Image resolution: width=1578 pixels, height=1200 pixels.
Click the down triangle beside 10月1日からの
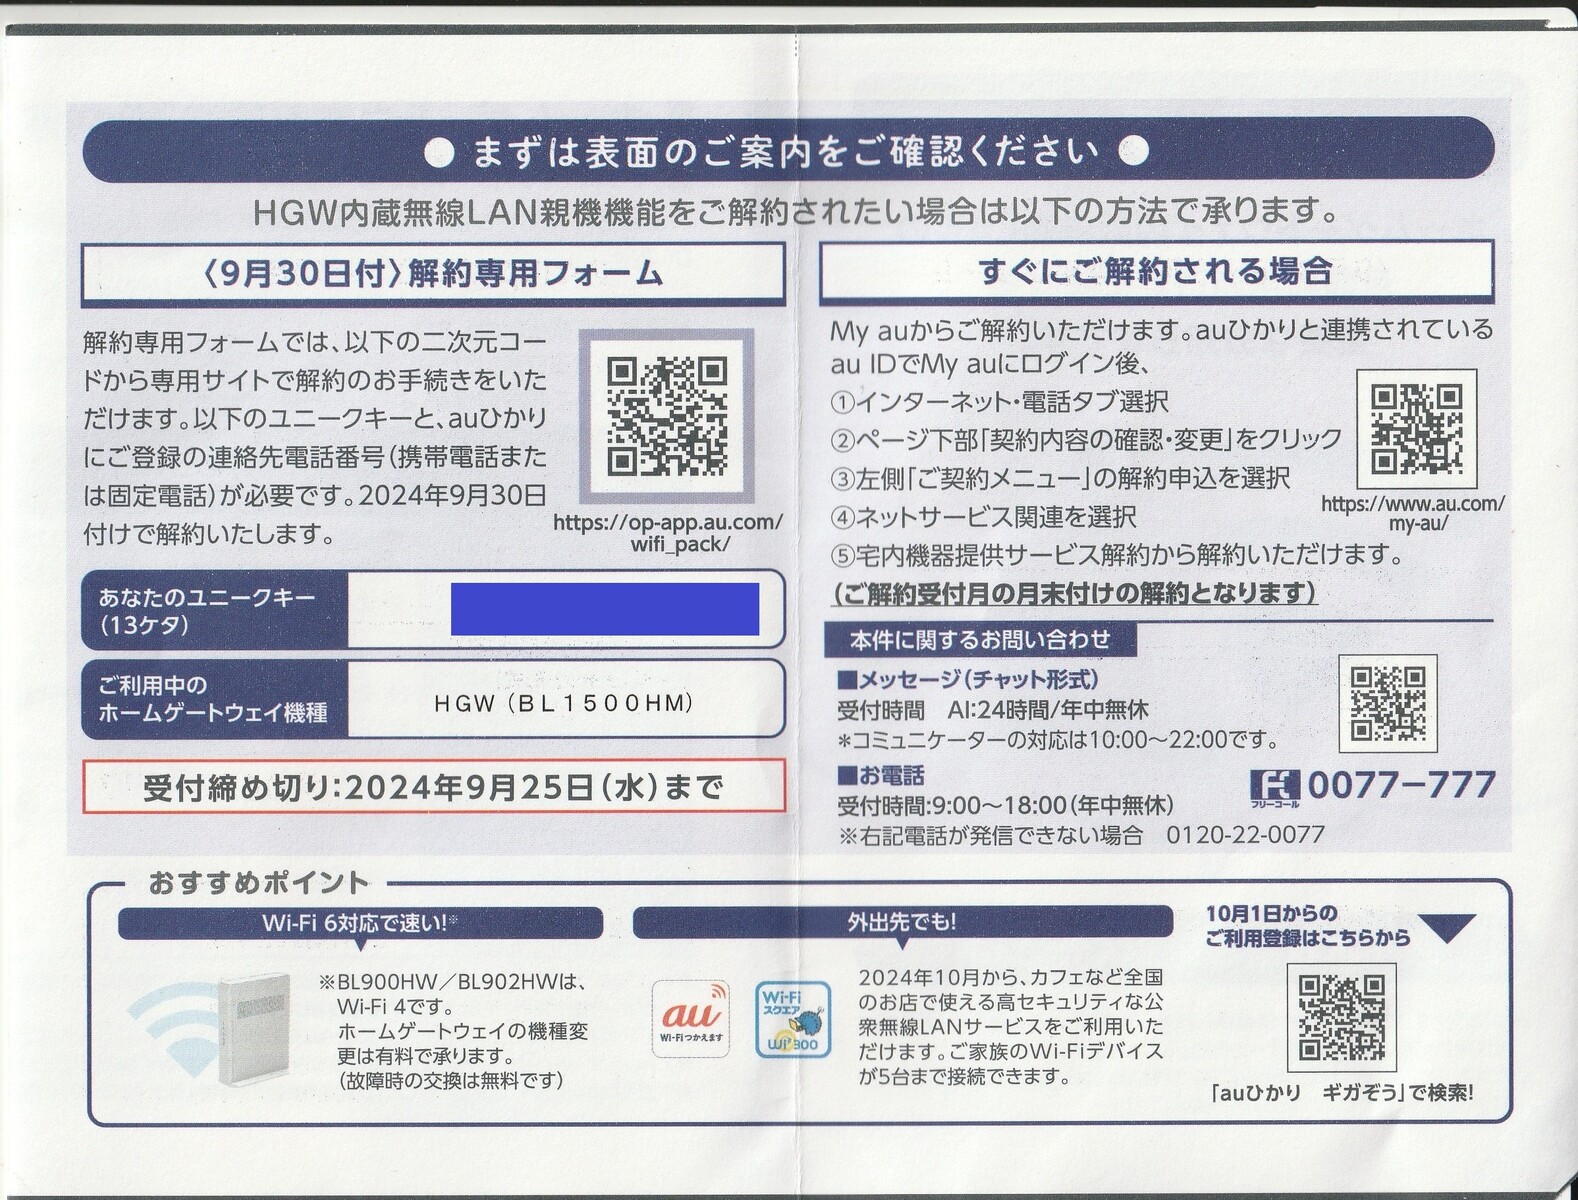(1448, 929)
